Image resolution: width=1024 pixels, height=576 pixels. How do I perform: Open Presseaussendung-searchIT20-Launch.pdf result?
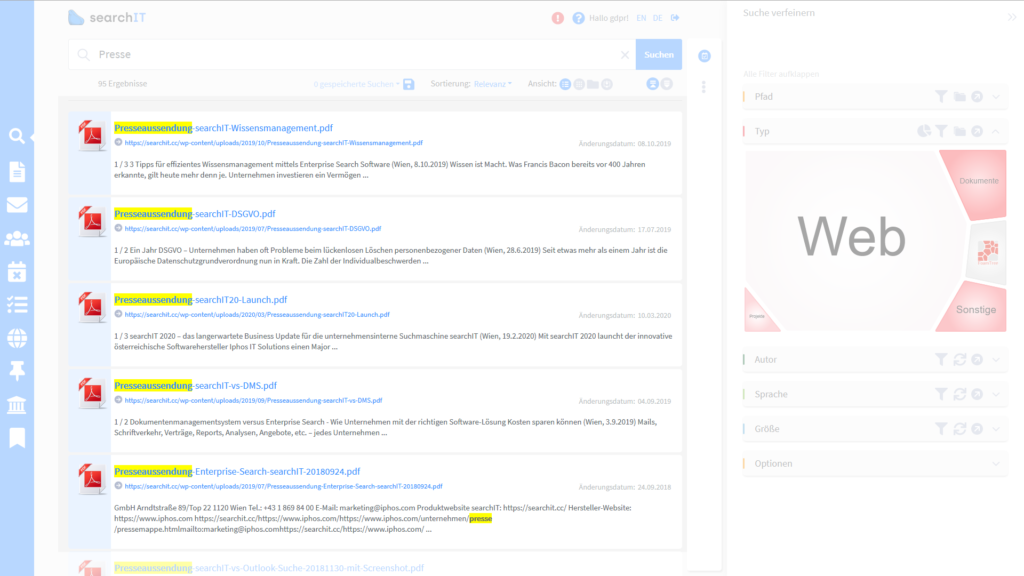pyautogui.click(x=200, y=300)
